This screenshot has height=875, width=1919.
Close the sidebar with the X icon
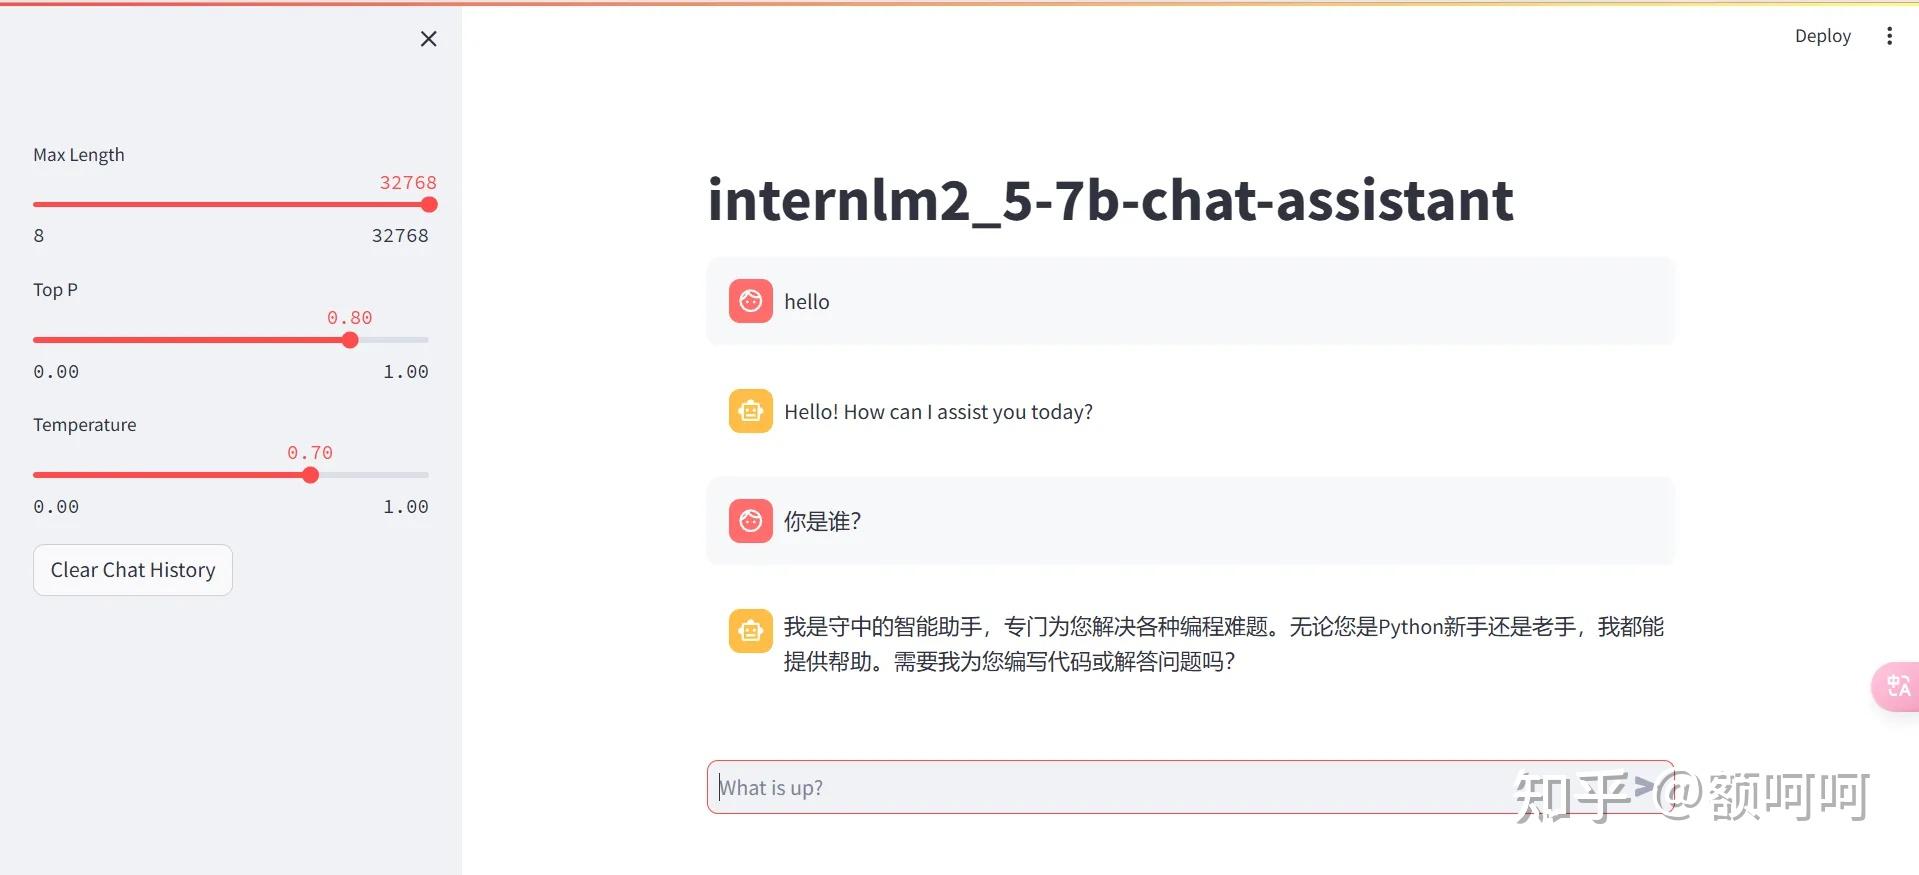pyautogui.click(x=428, y=39)
